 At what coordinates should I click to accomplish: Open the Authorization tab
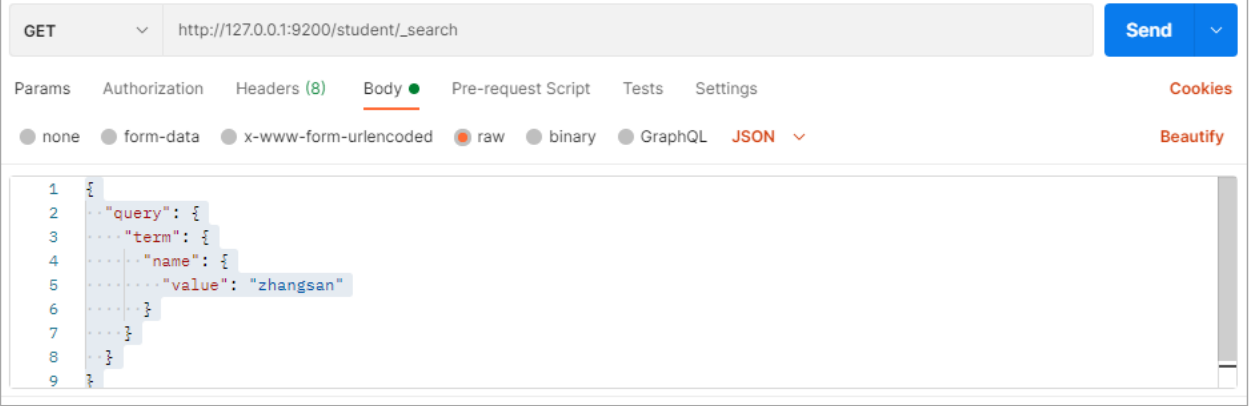click(153, 89)
